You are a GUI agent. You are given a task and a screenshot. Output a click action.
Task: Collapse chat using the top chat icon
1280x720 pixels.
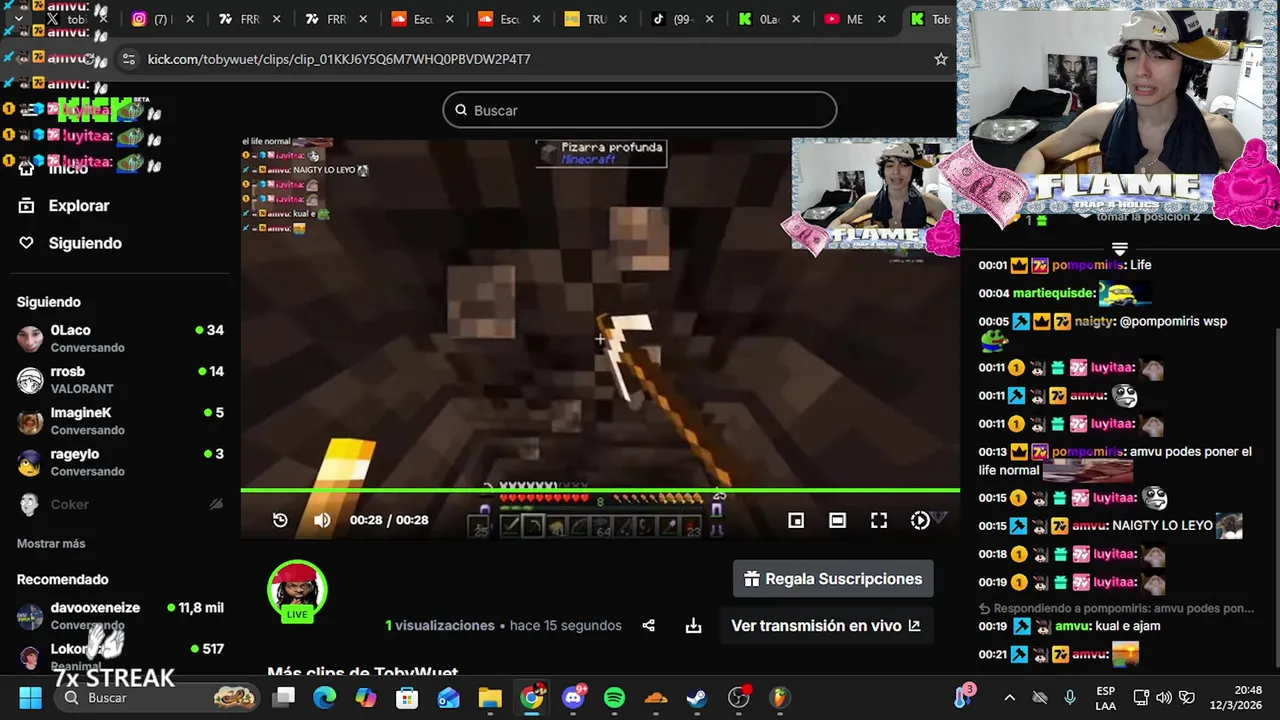(x=1120, y=248)
